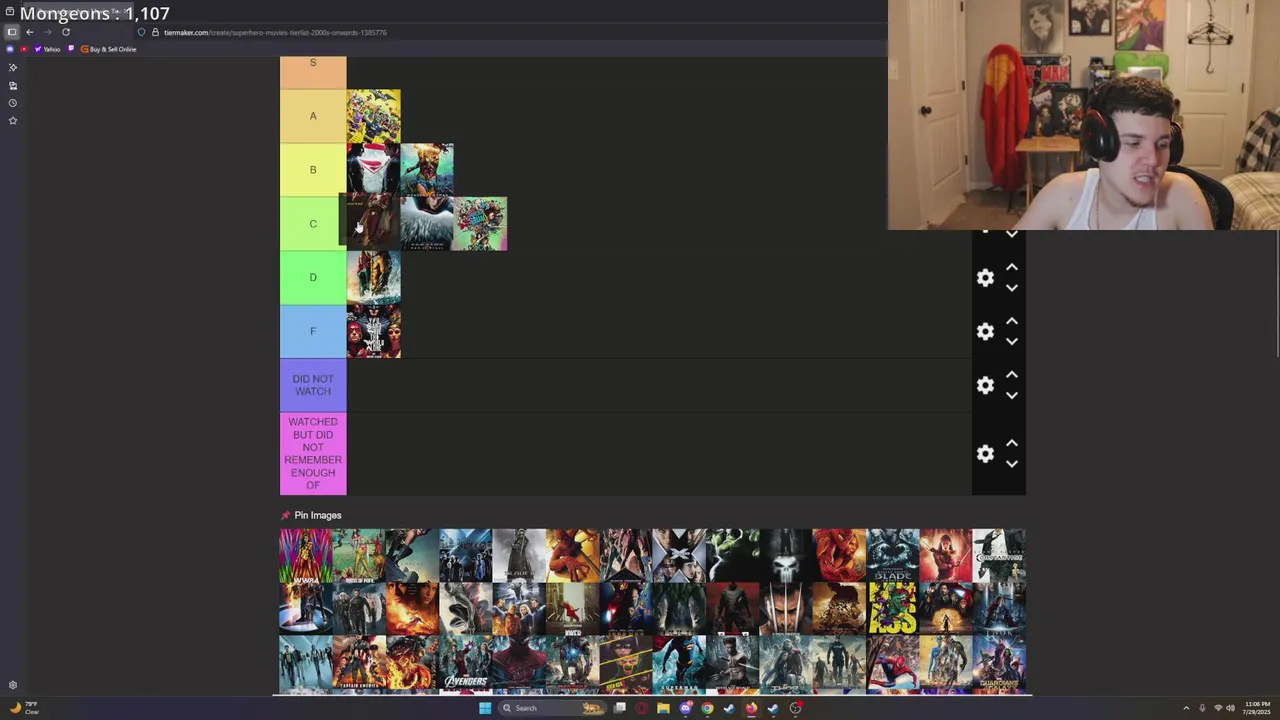This screenshot has height=720, width=1280.
Task: Open the taskbar clock showing 11:06 PM
Action: pyautogui.click(x=1257, y=708)
